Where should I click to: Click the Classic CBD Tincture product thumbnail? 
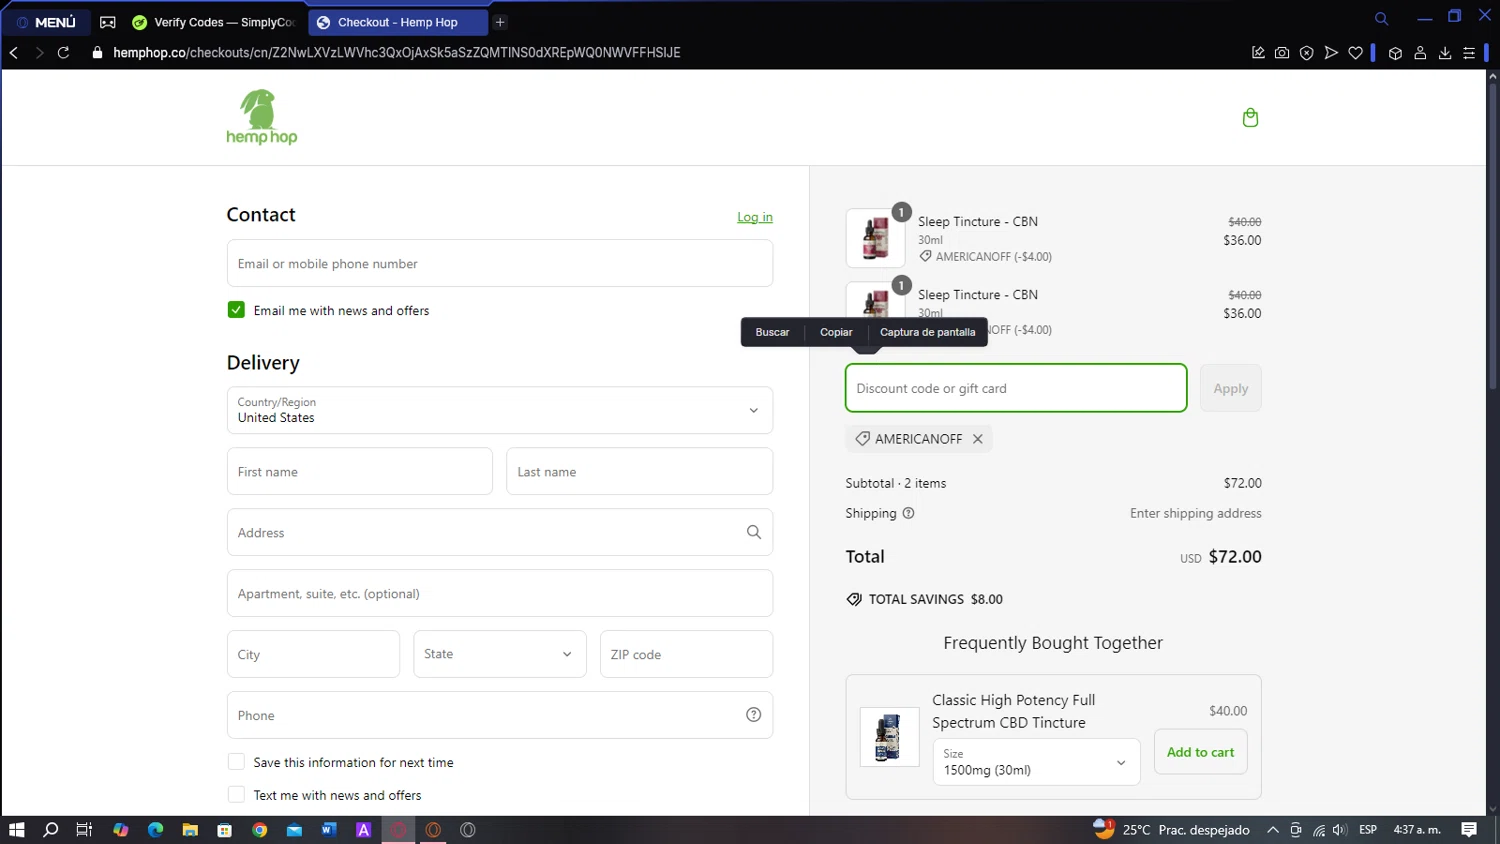[x=889, y=737]
